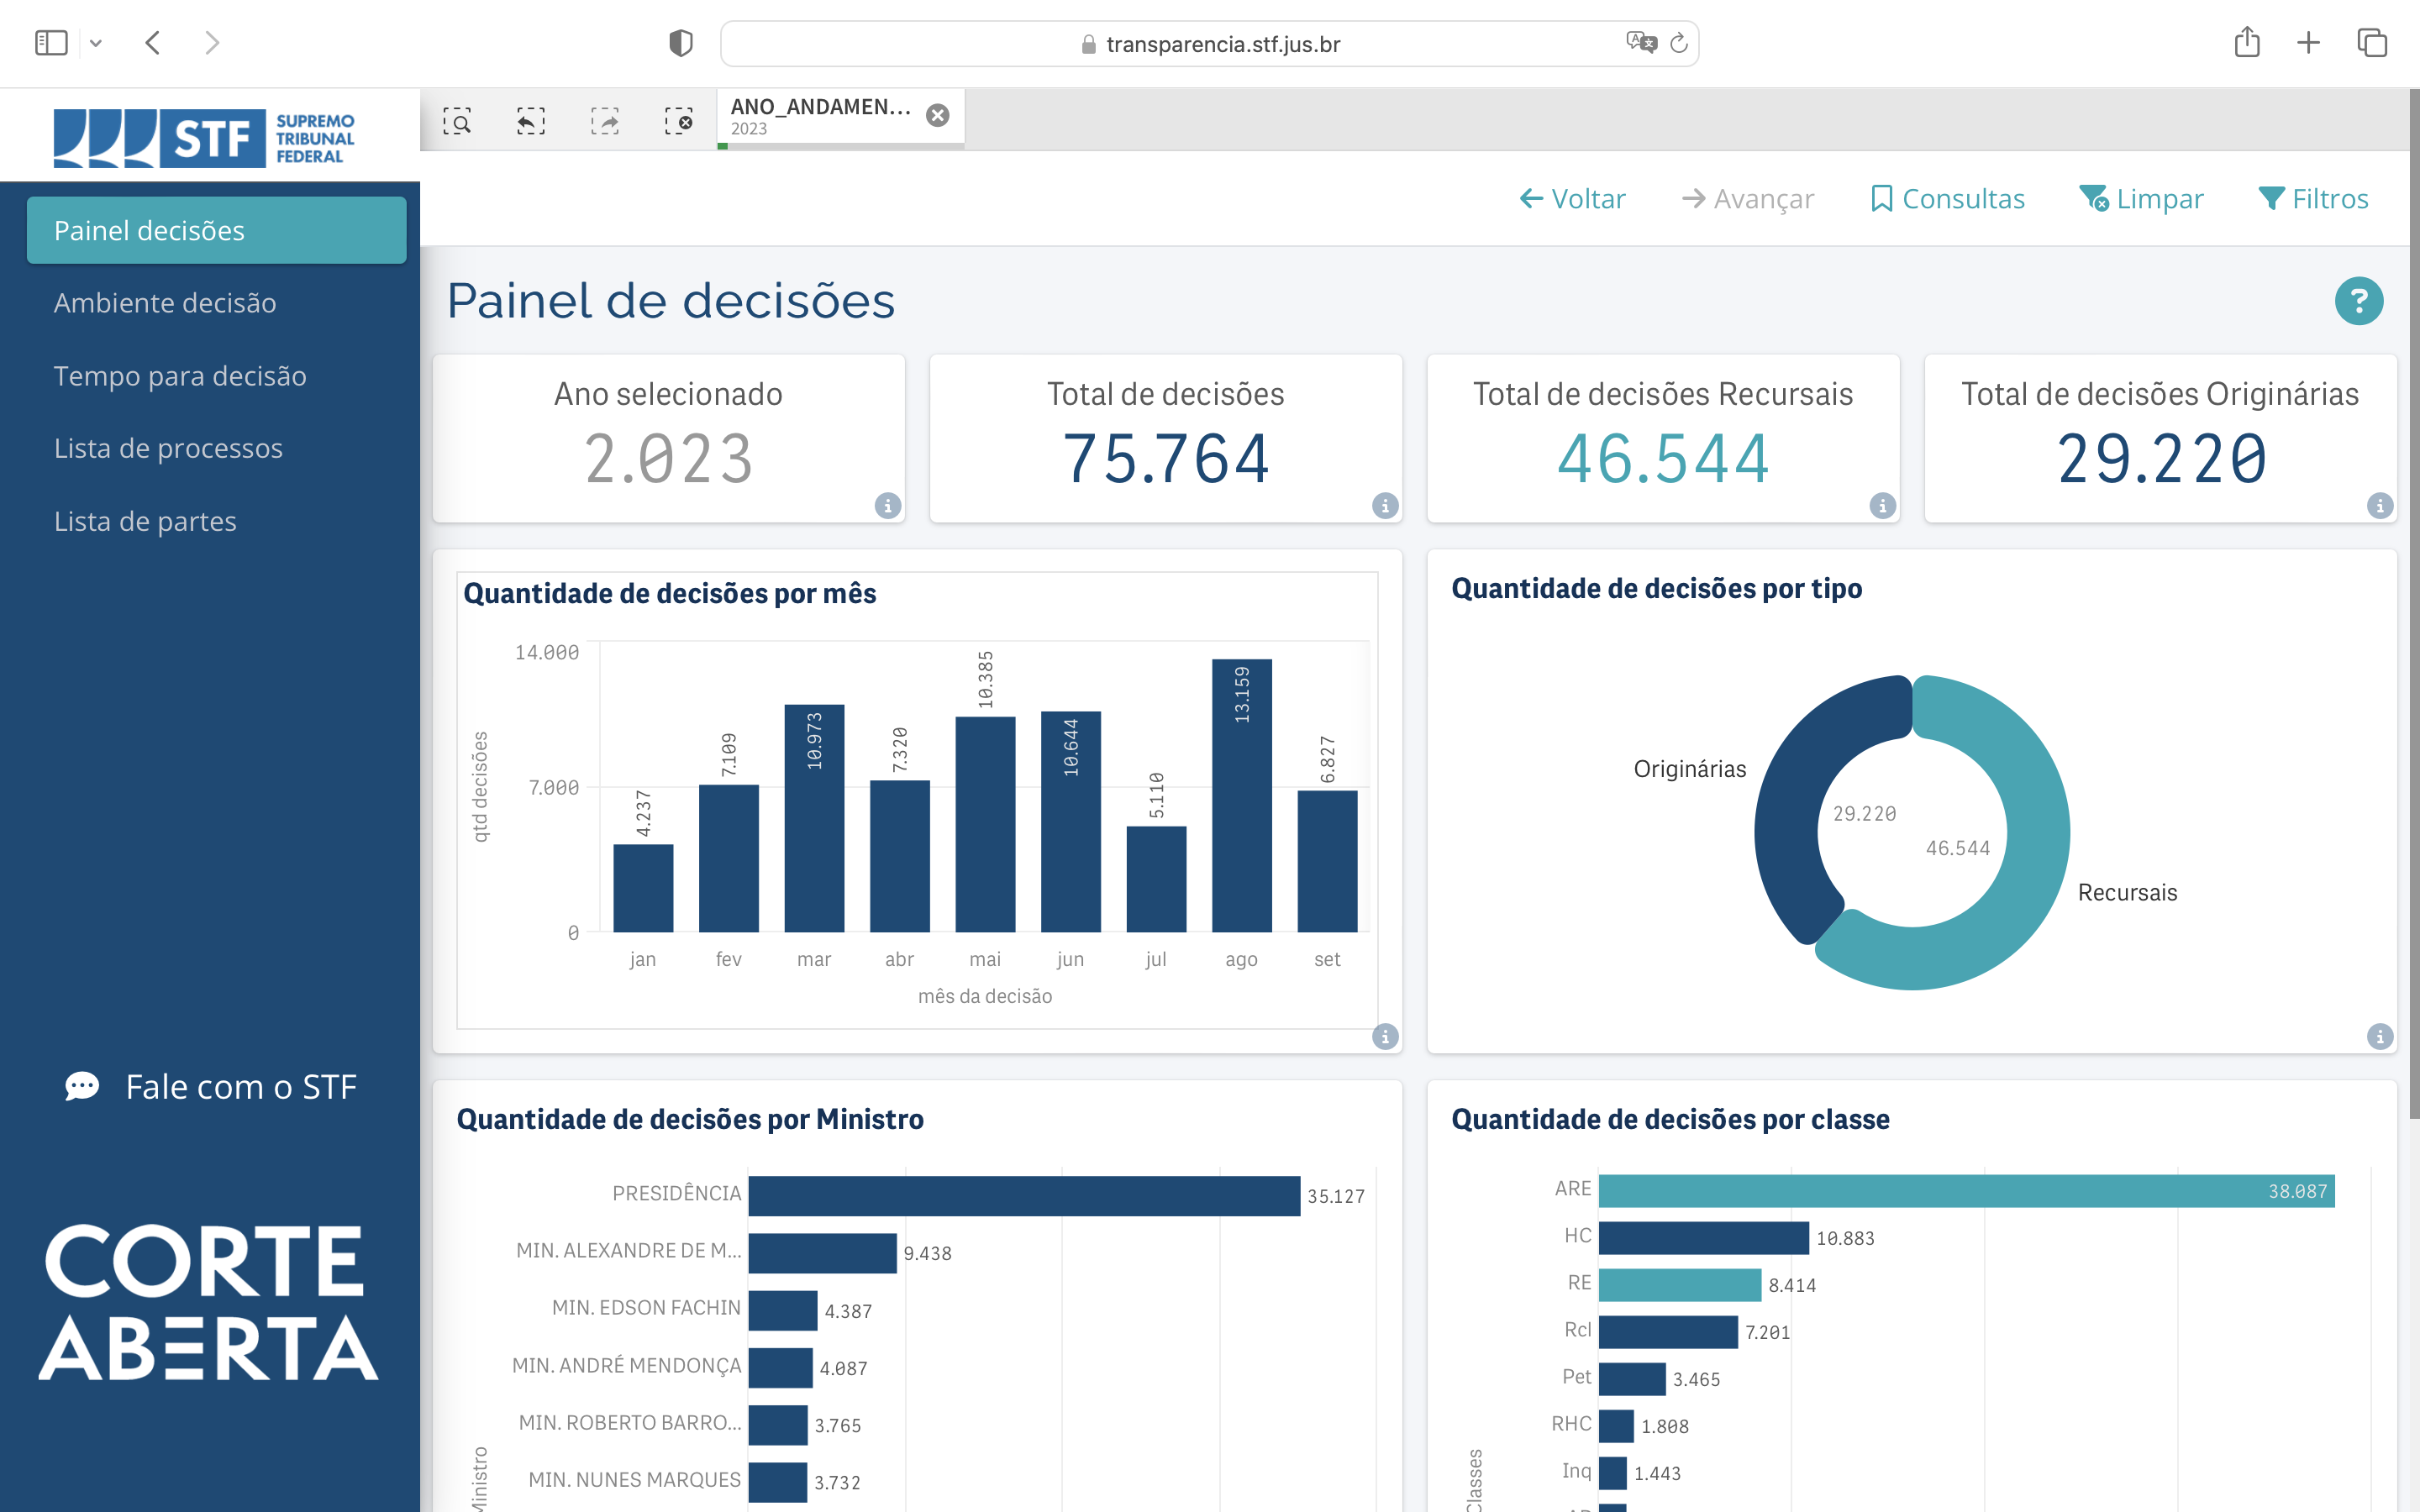Click the STF Supremo Tribunal Federal logo
The image size is (2420, 1512).
204,137
